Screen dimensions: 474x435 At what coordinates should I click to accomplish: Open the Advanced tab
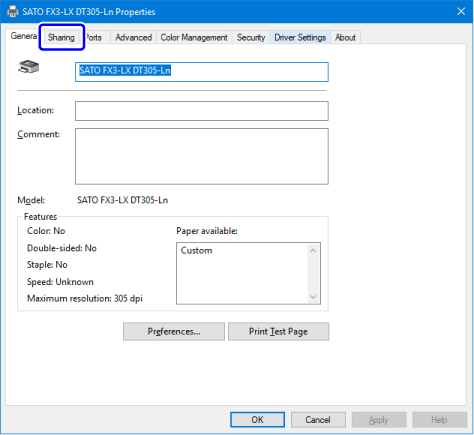[133, 37]
